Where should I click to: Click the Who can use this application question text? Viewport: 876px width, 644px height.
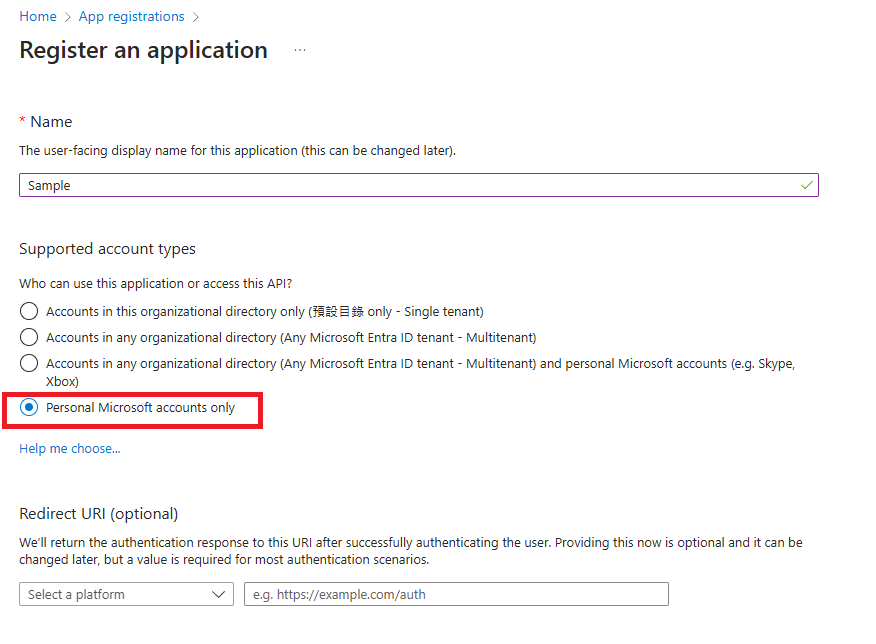(156, 284)
